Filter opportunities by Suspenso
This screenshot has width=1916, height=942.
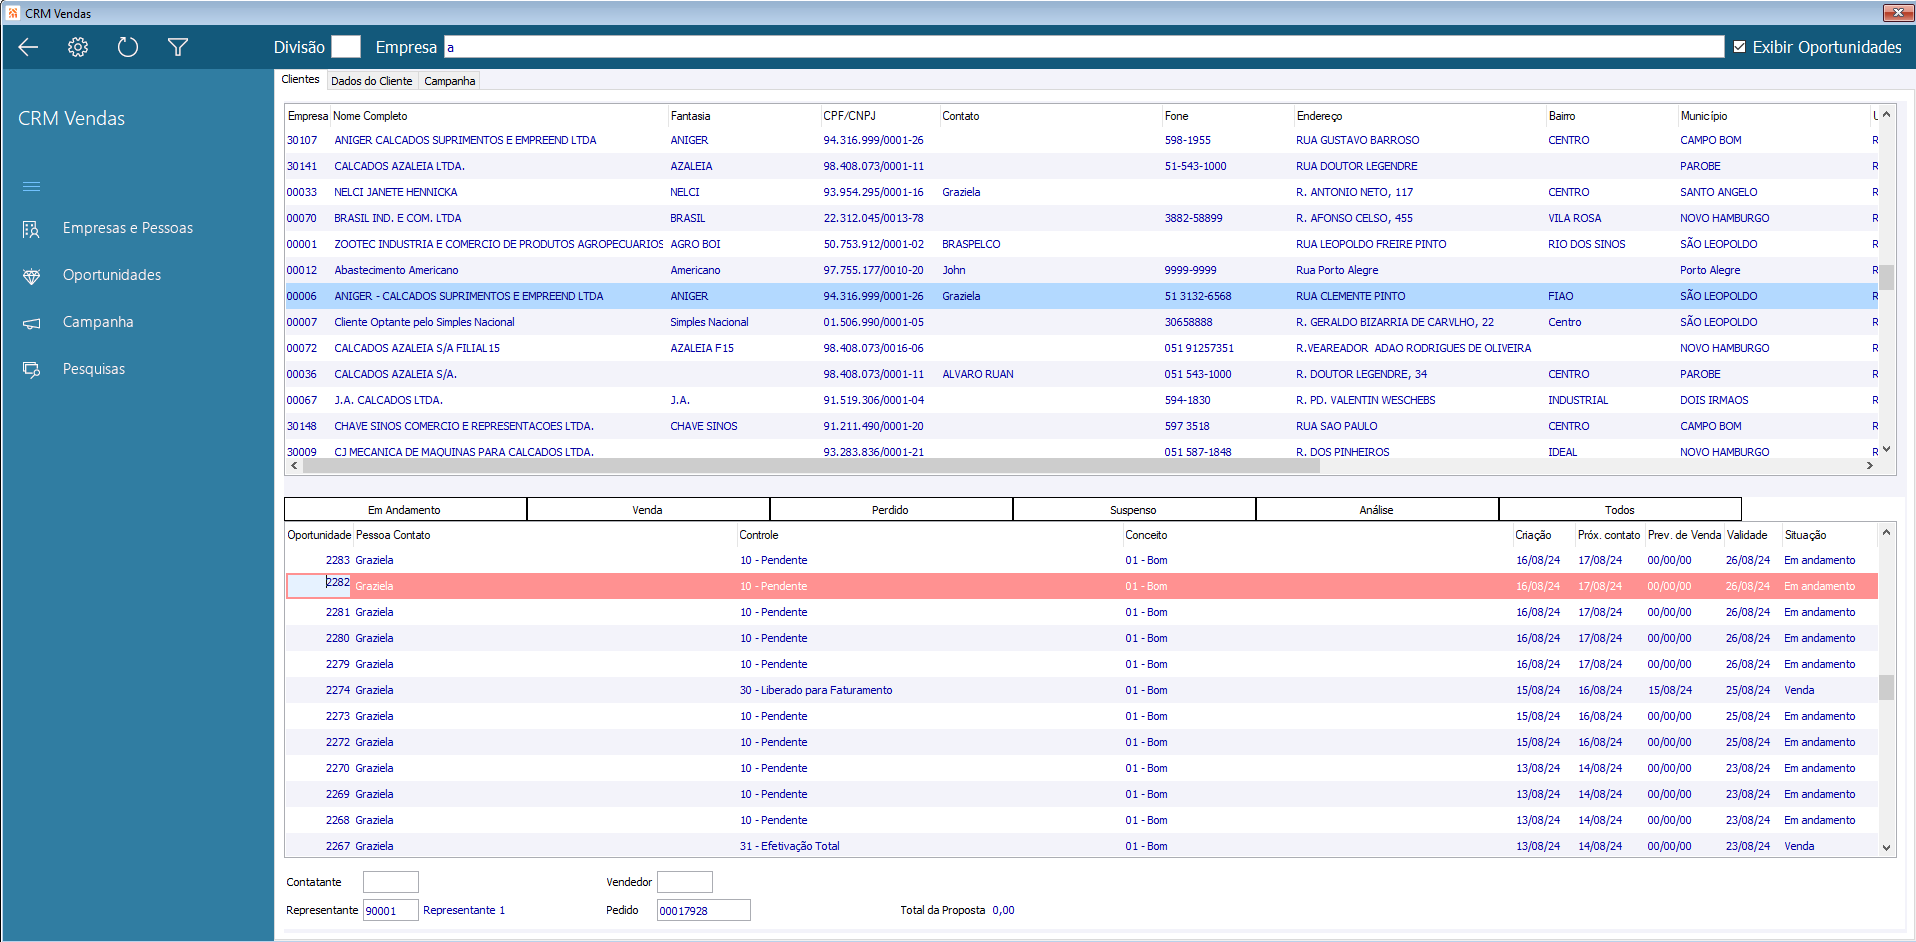pyautogui.click(x=1134, y=509)
